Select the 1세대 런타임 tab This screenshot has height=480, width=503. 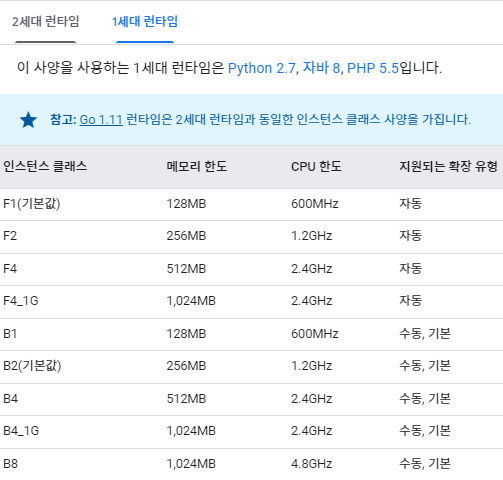coord(145,22)
